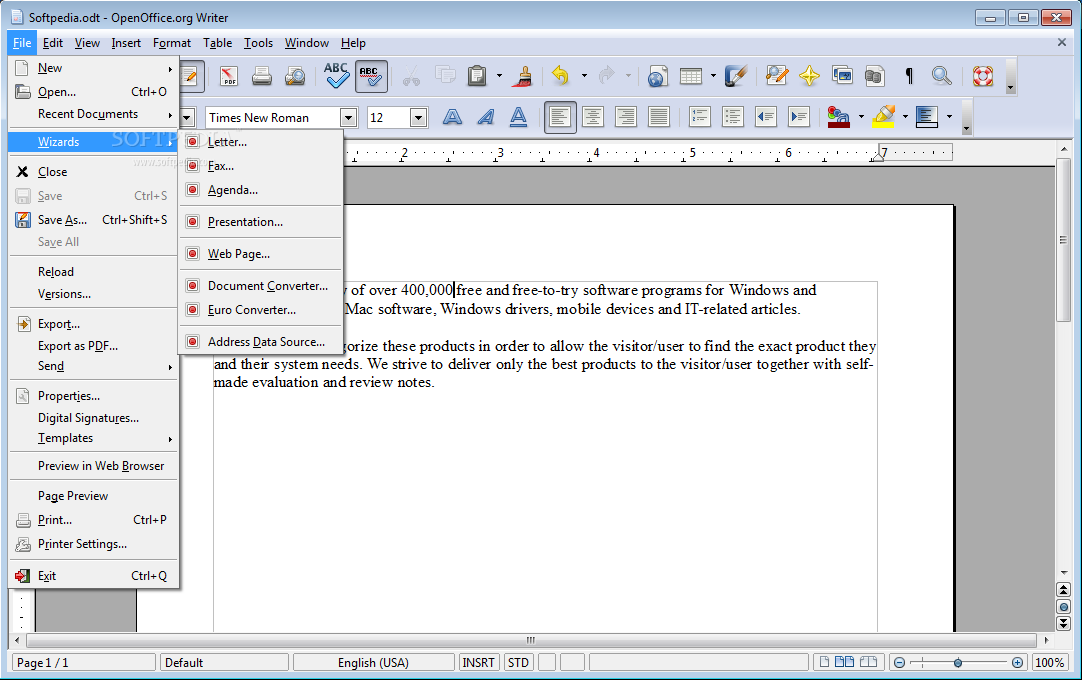This screenshot has width=1082, height=680.
Task: Toggle AutoSpellcheck toolbar button
Action: [x=371, y=76]
